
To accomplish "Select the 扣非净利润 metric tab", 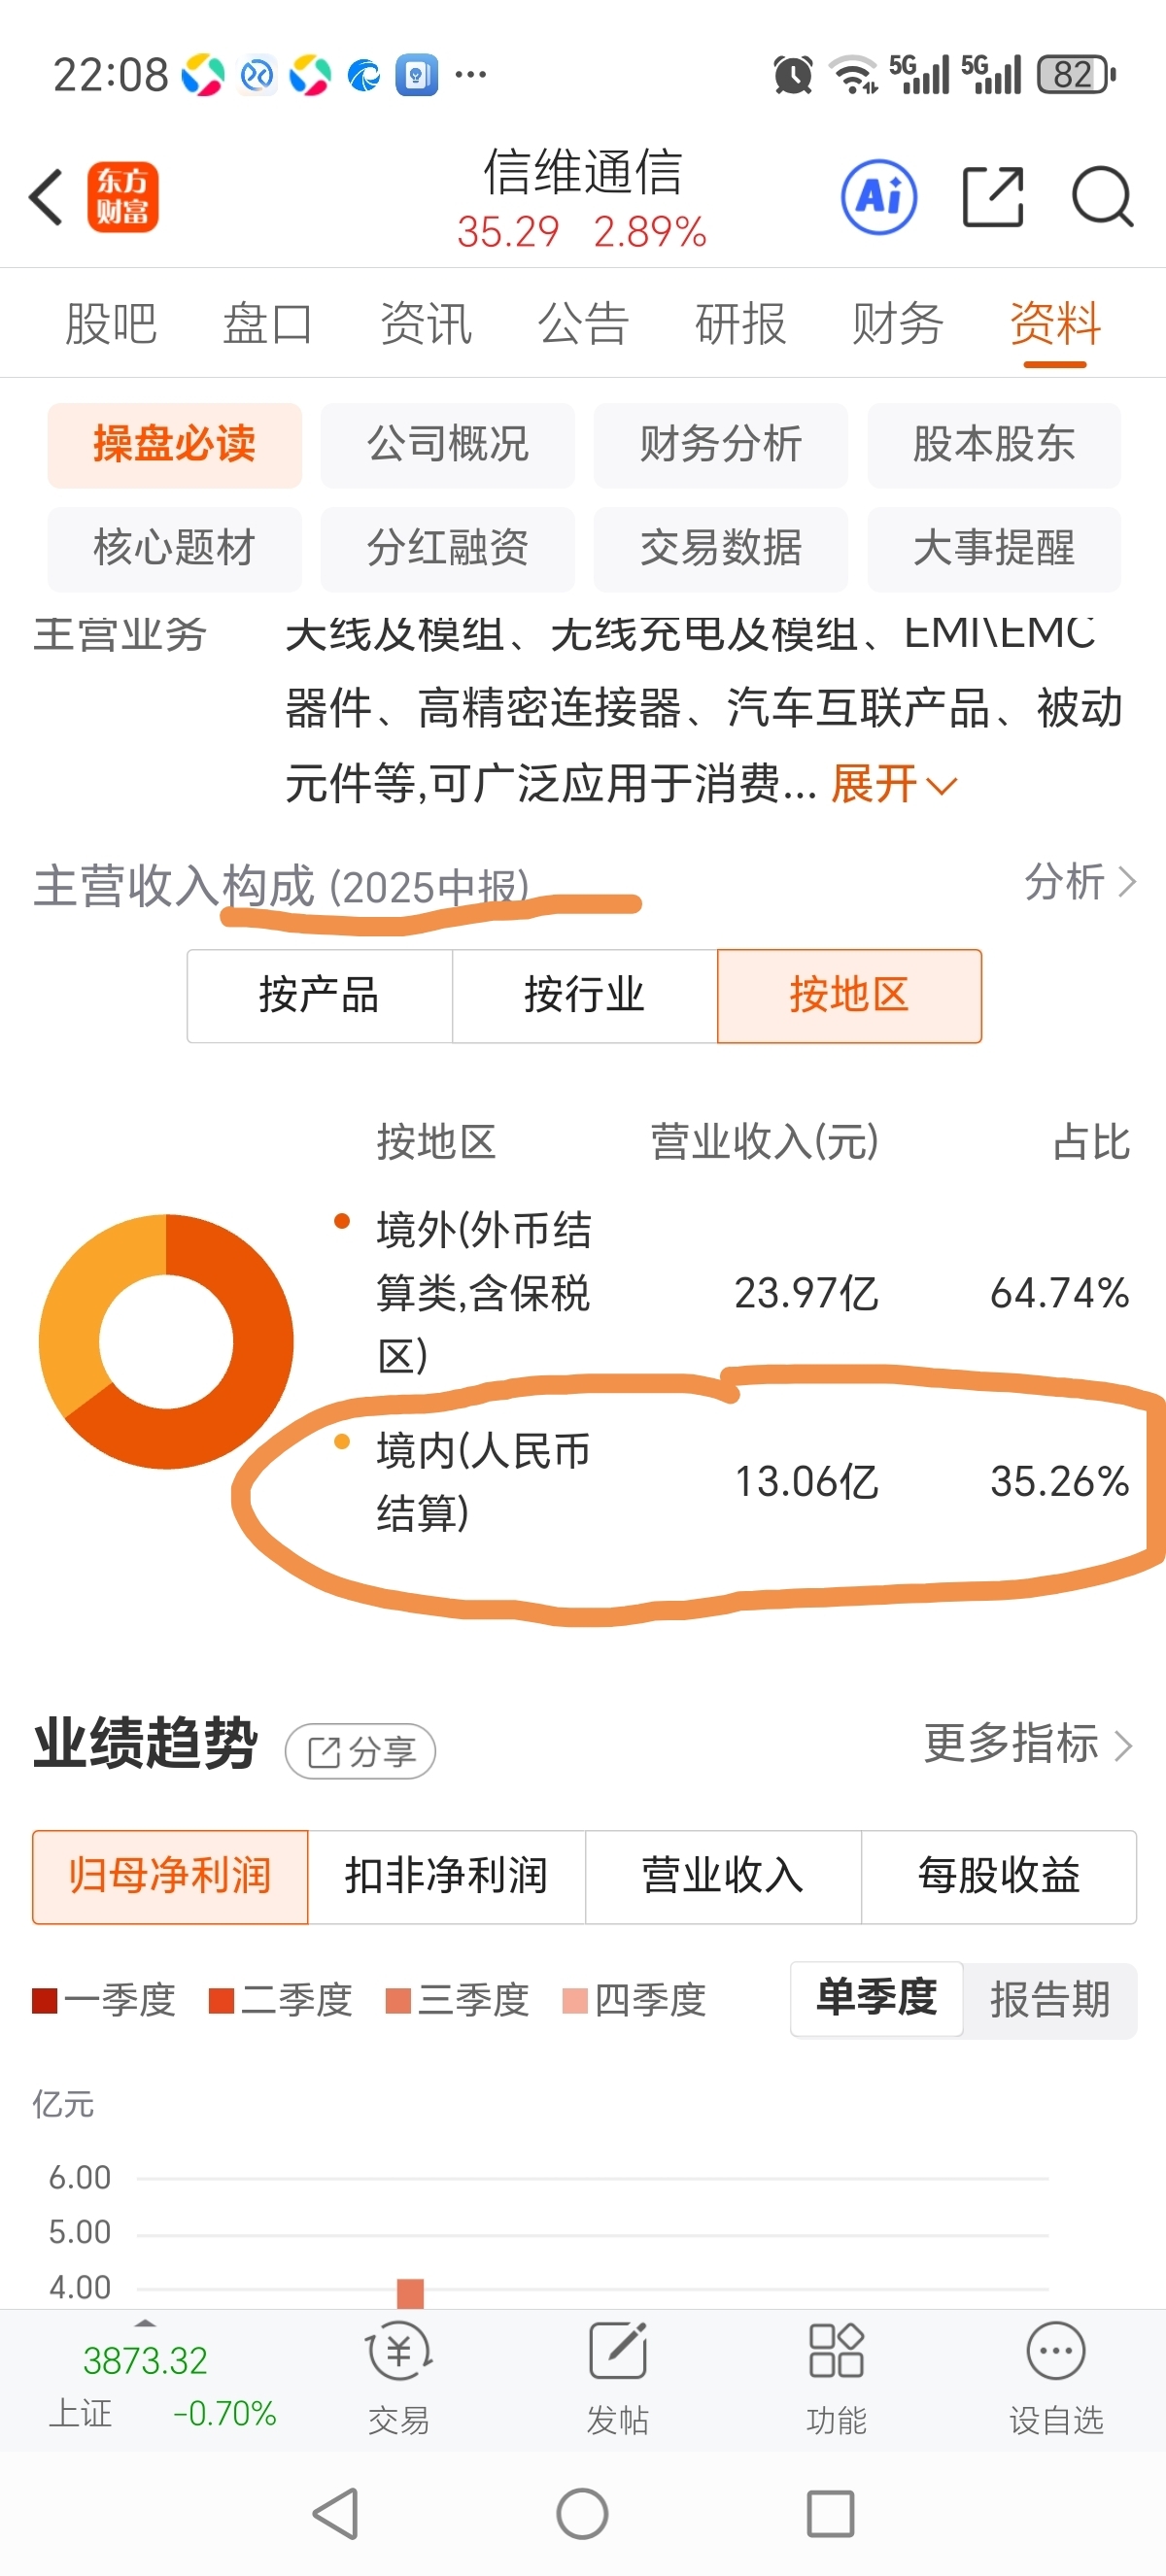I will tap(446, 1876).
